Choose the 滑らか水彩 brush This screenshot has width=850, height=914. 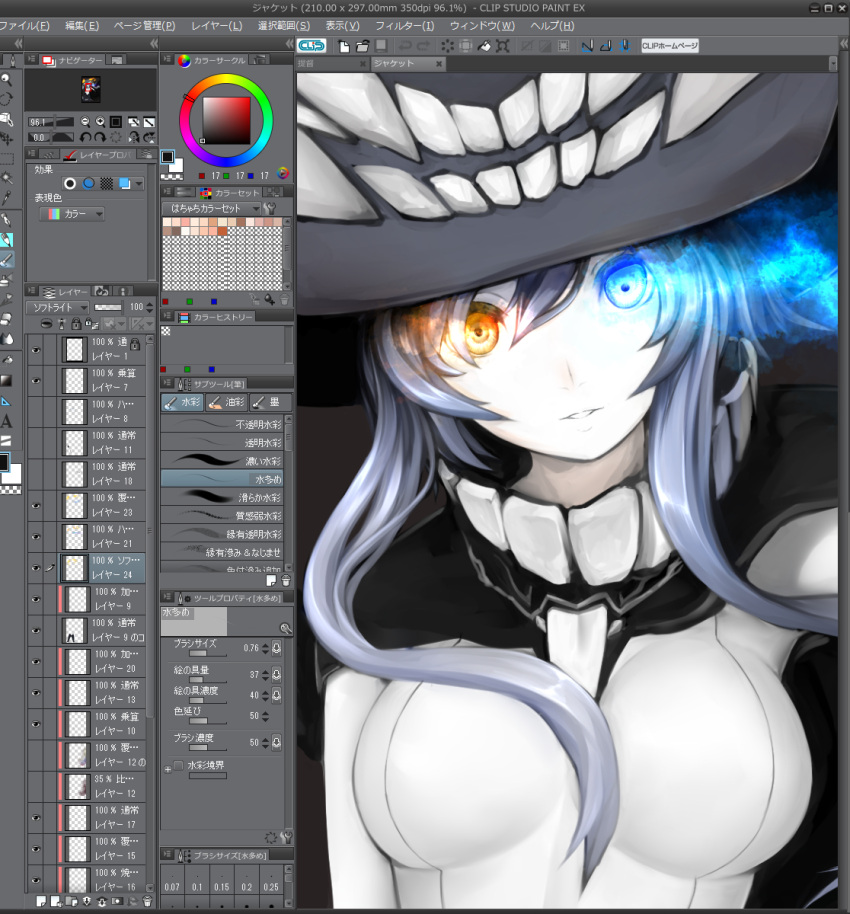222,497
